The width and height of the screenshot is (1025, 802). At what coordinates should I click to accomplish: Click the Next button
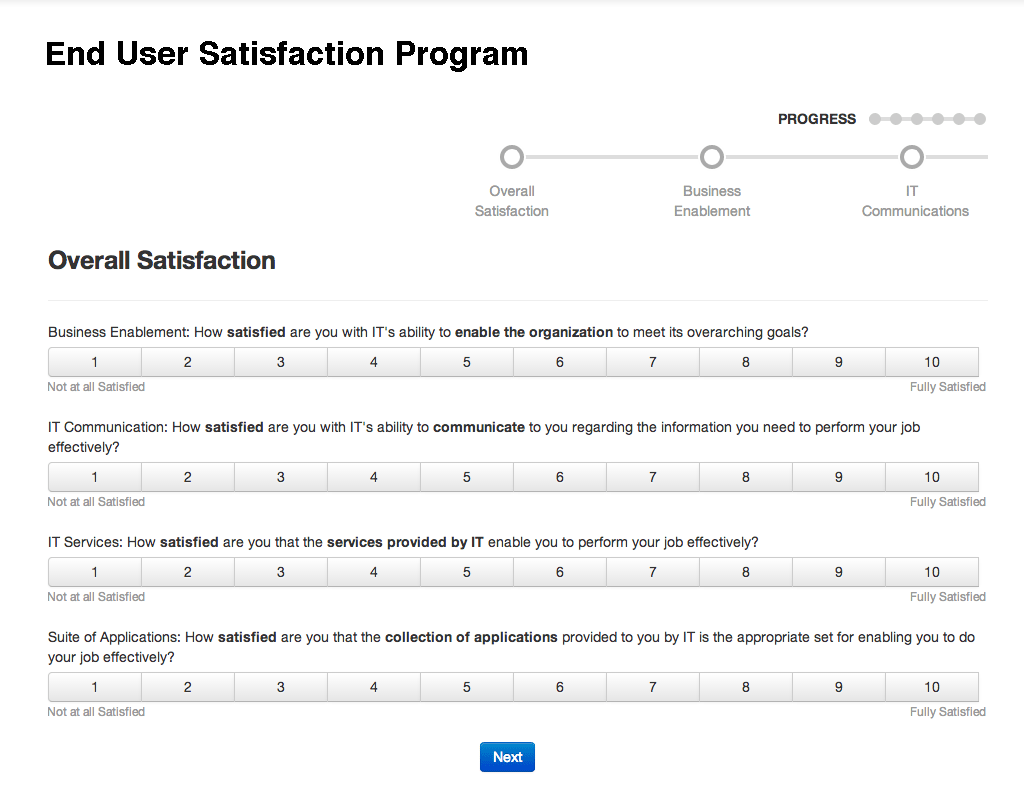click(507, 757)
